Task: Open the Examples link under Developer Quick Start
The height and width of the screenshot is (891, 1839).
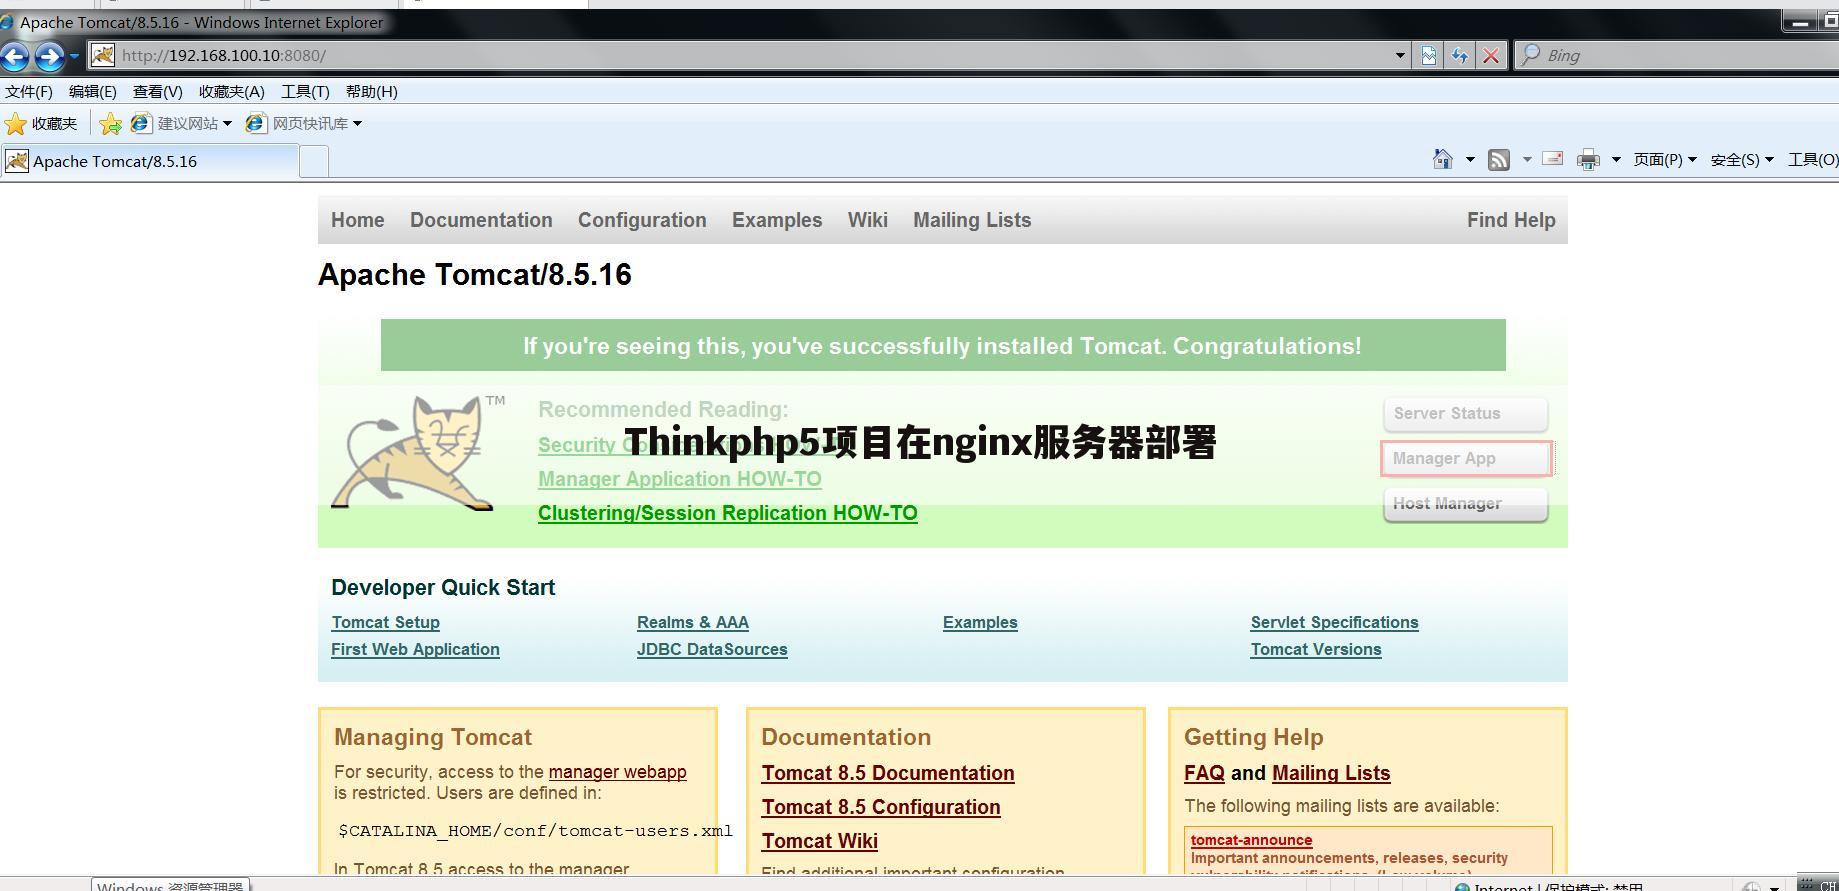Action: pyautogui.click(x=980, y=622)
